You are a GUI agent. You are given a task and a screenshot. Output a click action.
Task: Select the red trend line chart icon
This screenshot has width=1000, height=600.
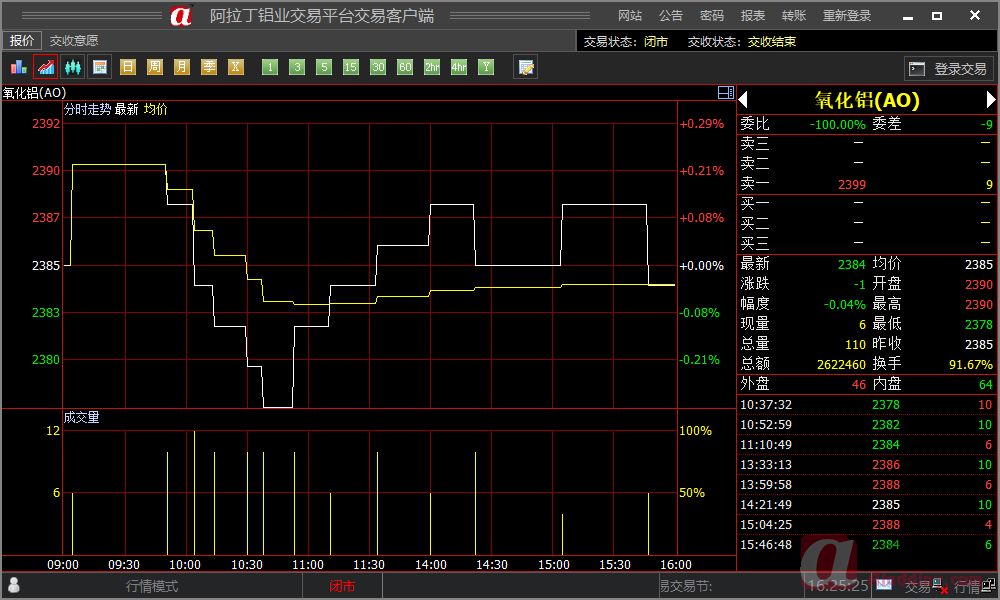point(46,67)
